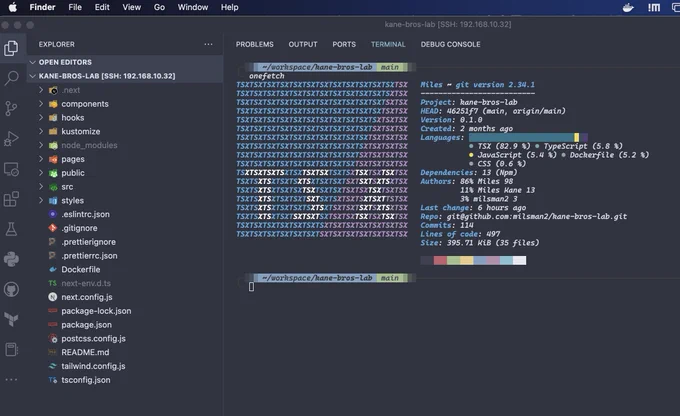680x416 pixels.
Task: Open the Python extension icon
Action: pos(11,259)
